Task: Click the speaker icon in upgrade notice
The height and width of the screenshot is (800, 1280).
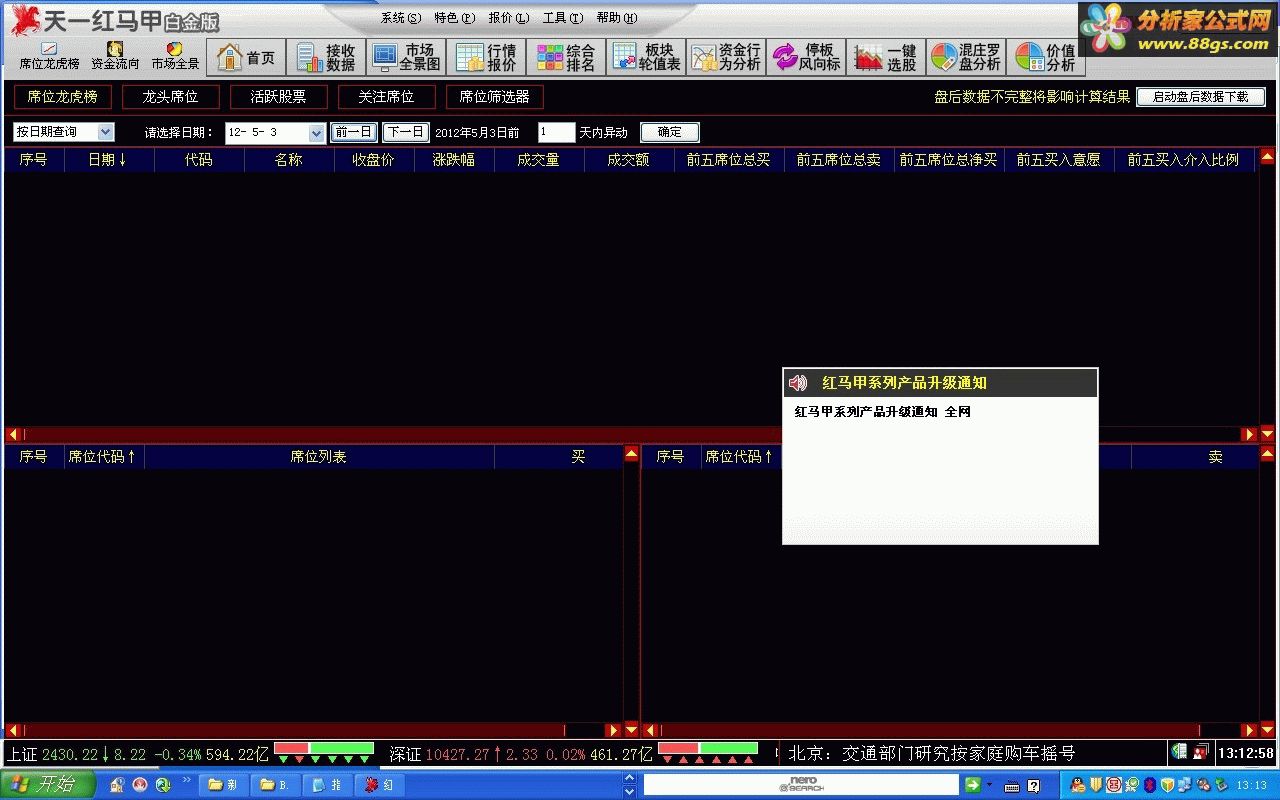Action: [x=798, y=383]
